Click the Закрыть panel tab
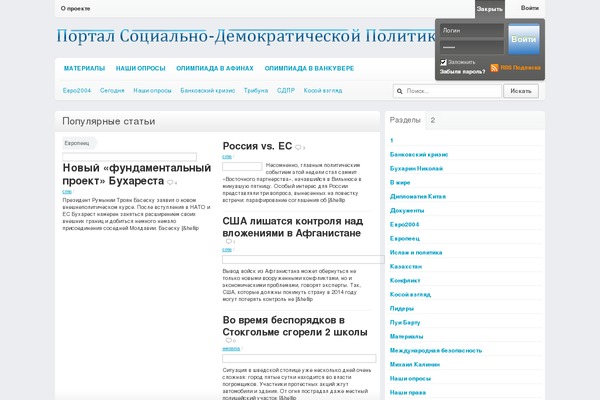This screenshot has width=600, height=400. pyautogui.click(x=490, y=9)
